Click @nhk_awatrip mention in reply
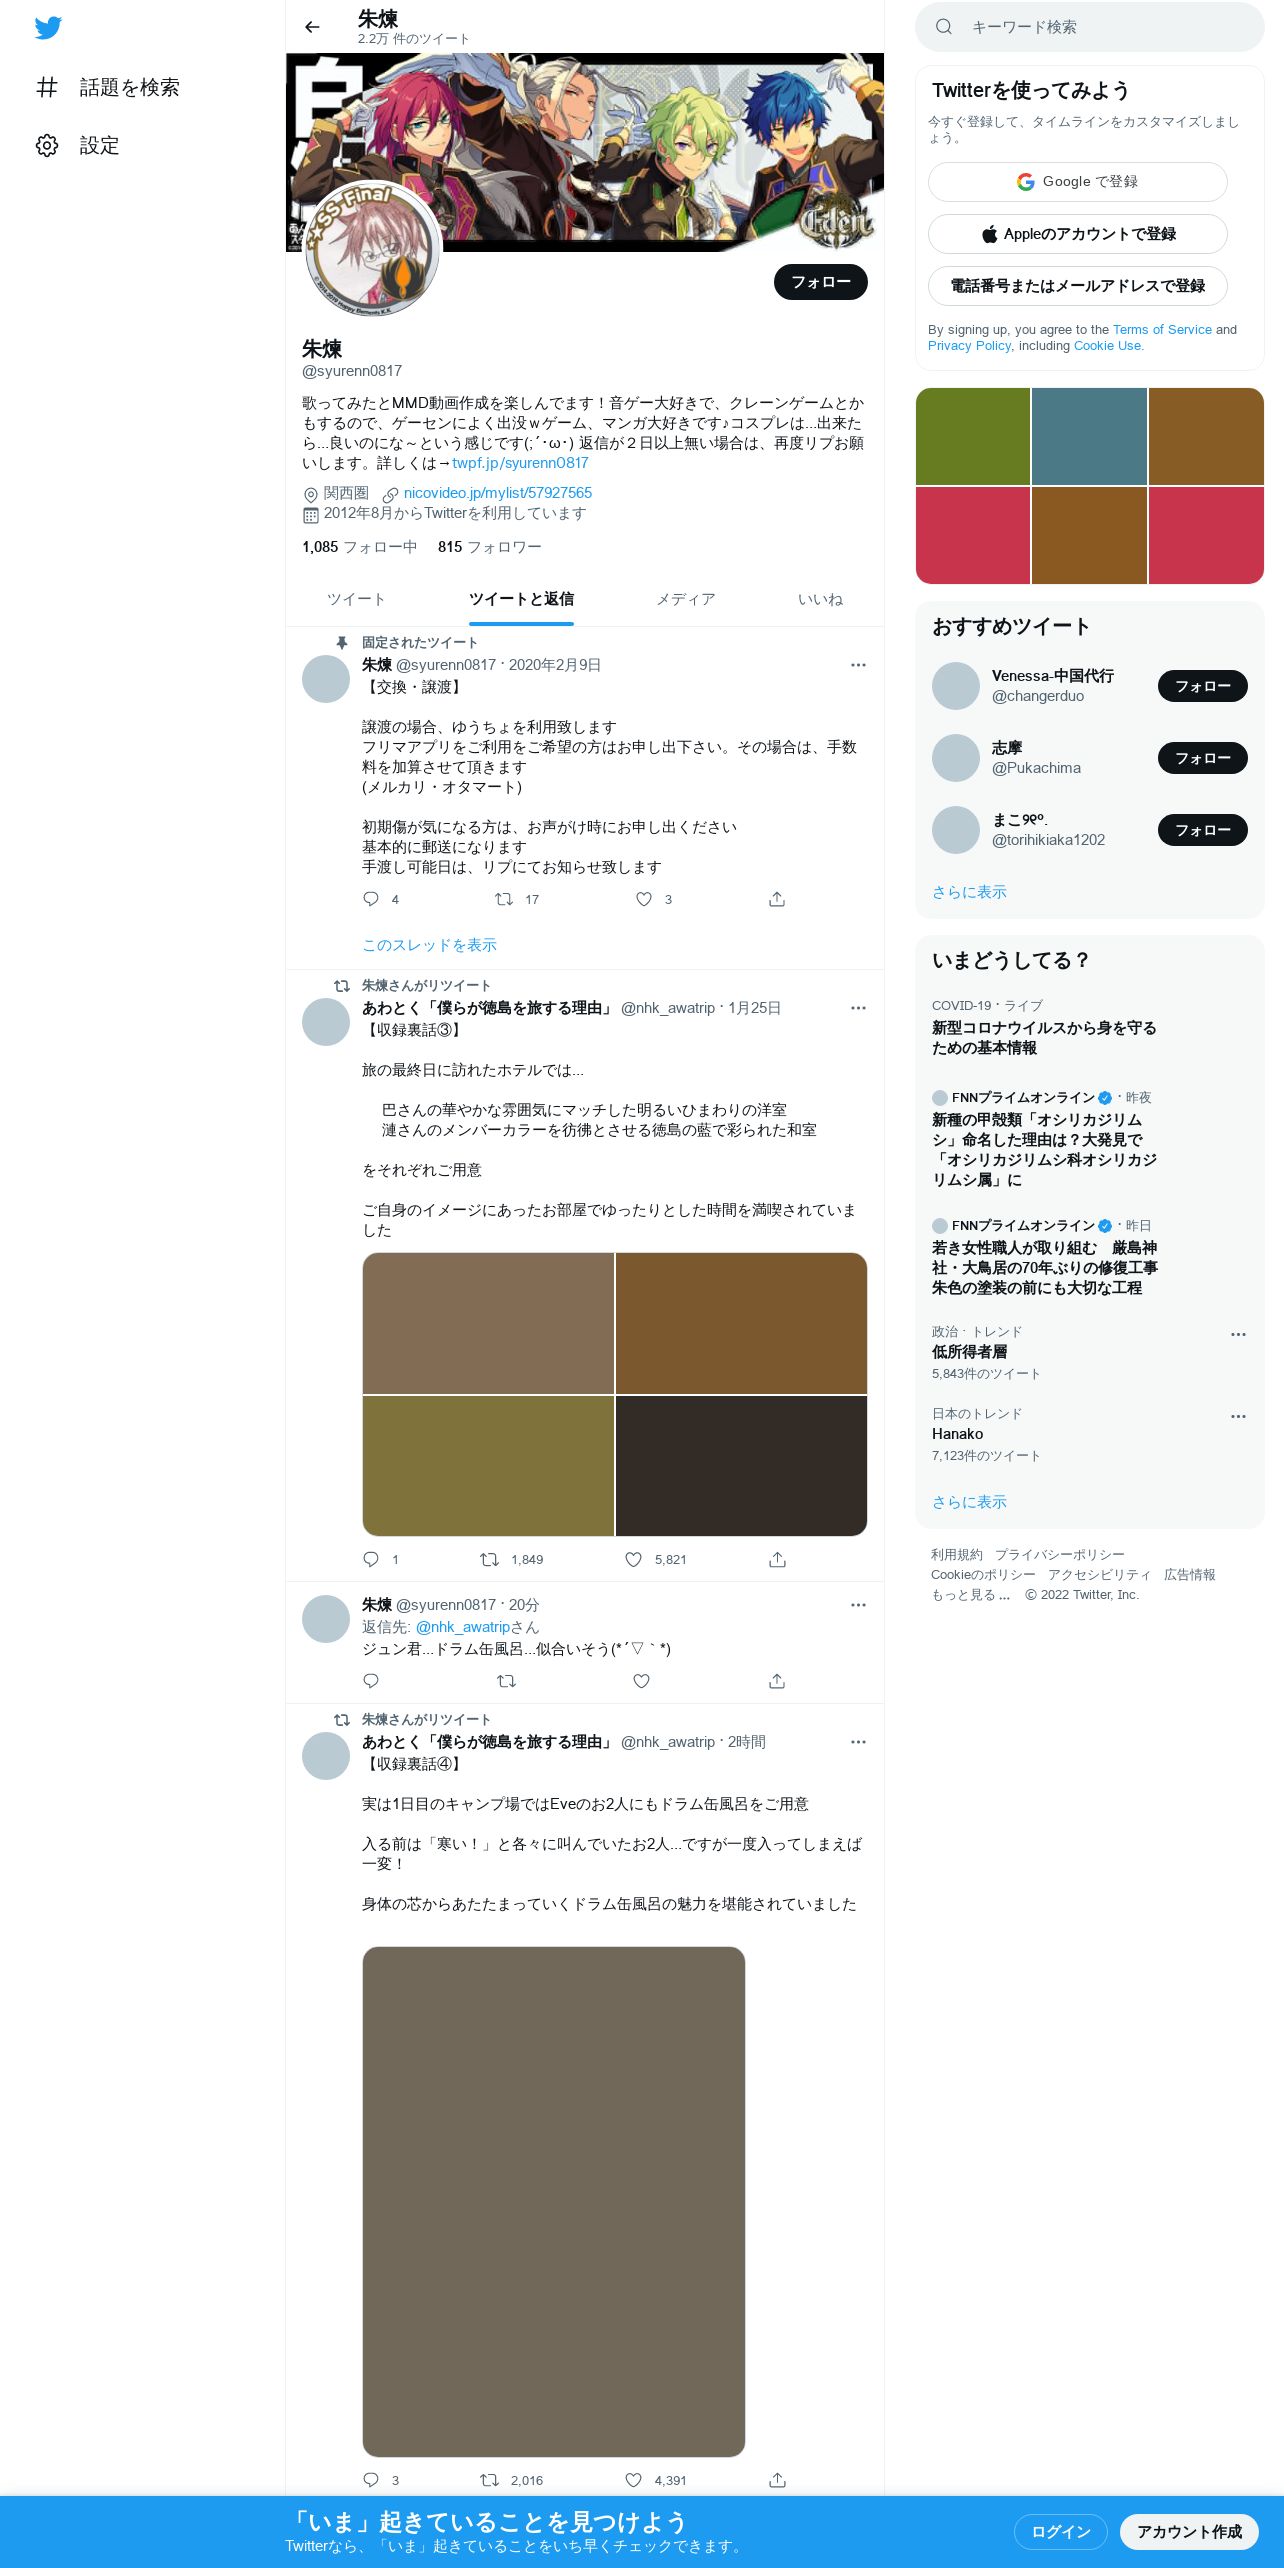The image size is (1284, 2568). coord(463,1627)
